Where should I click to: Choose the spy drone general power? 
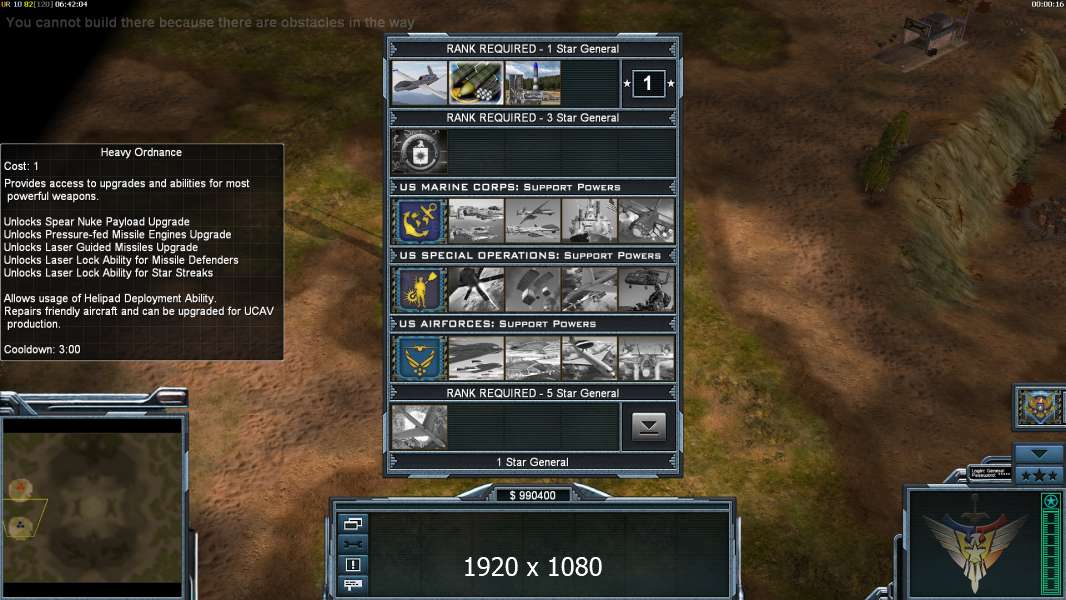click(419, 83)
